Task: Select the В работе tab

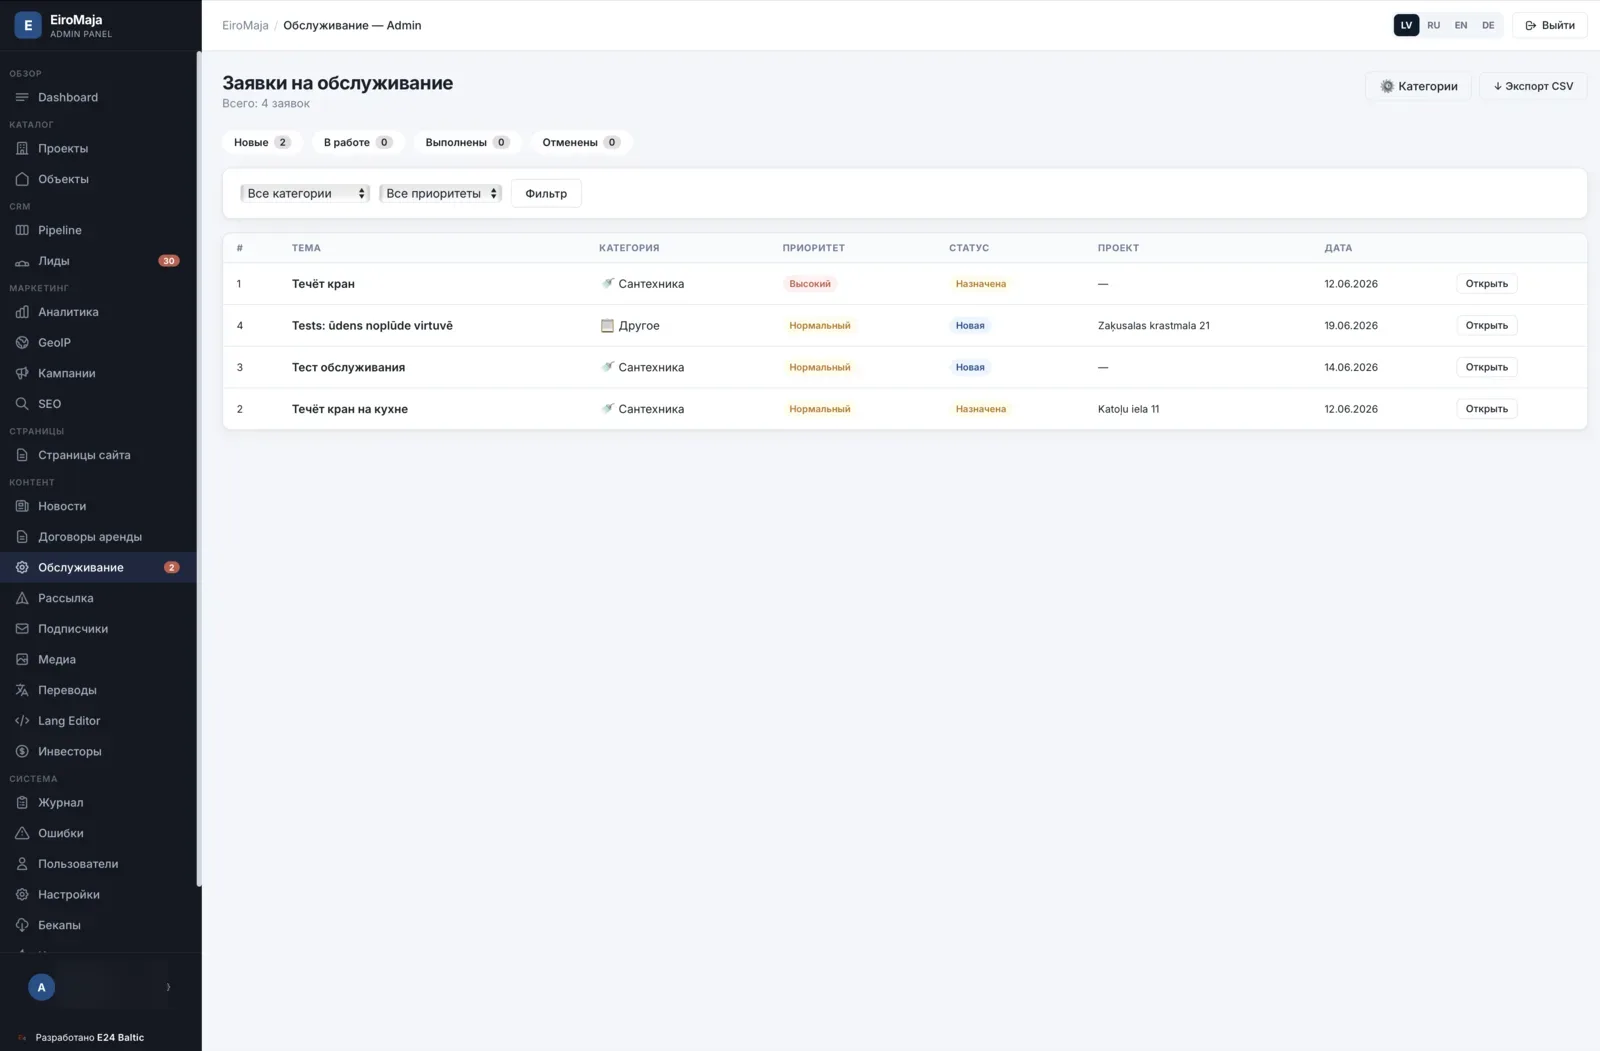Action: pyautogui.click(x=358, y=142)
